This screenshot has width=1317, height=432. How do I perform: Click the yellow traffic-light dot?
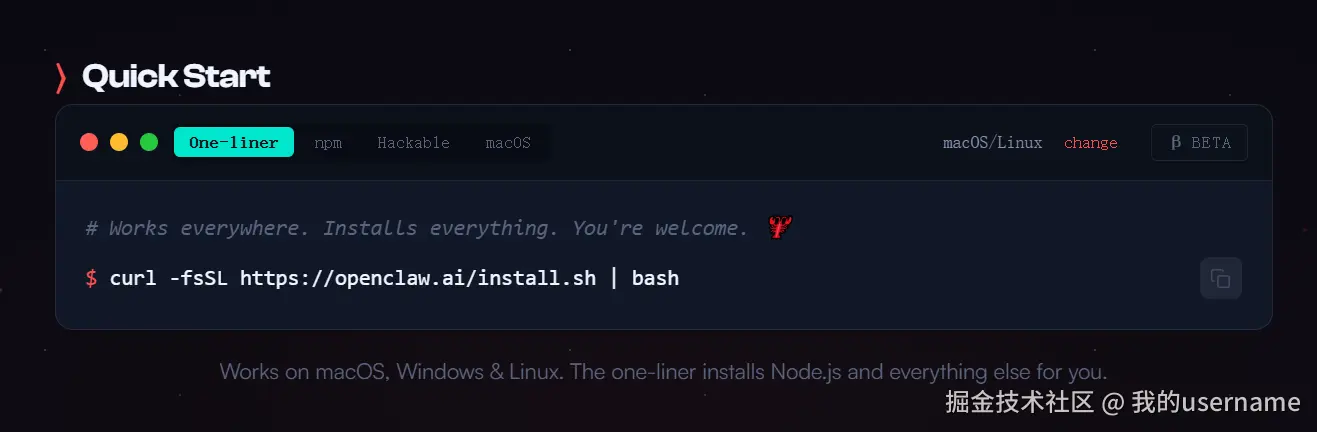pos(119,142)
